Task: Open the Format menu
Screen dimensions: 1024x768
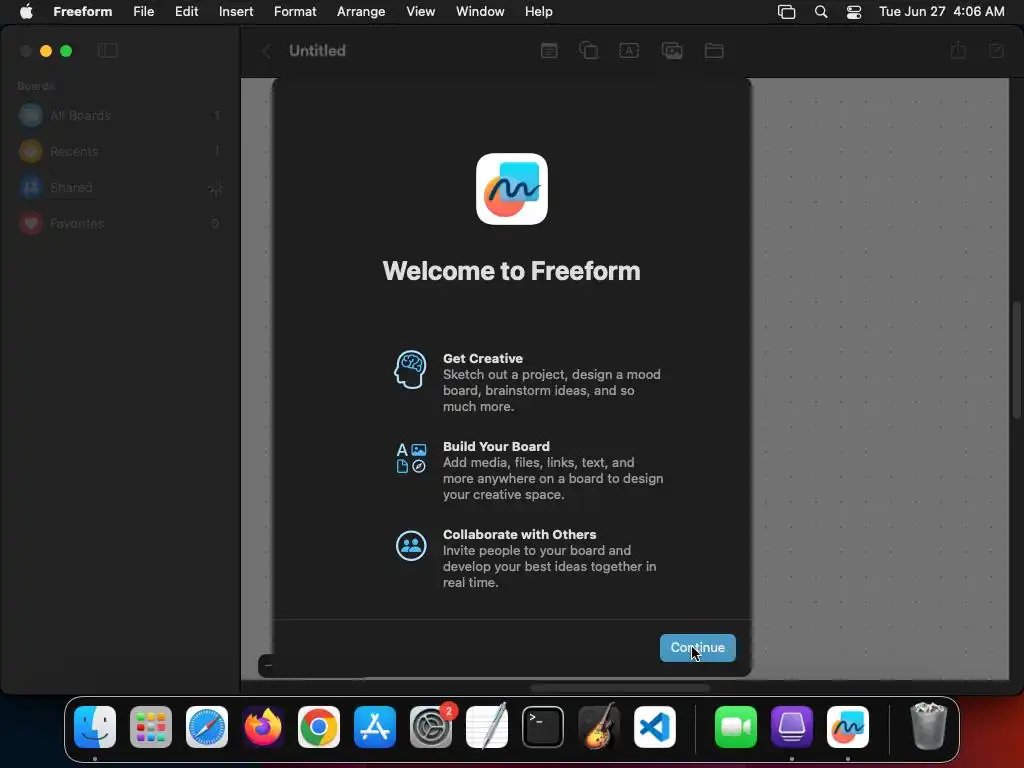Action: point(295,12)
